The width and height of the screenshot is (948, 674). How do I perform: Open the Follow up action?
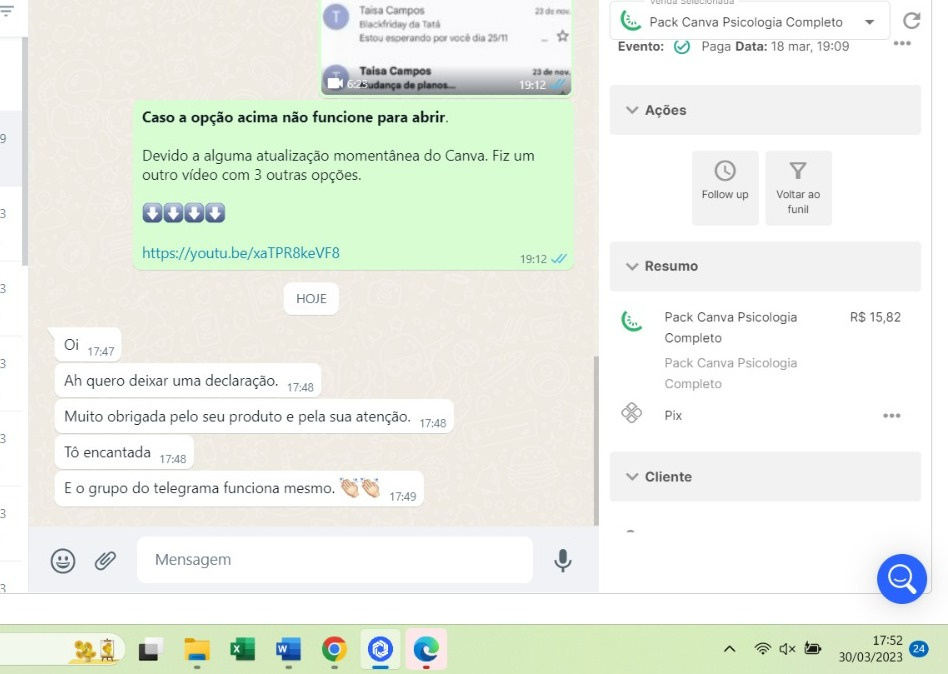pyautogui.click(x=725, y=187)
